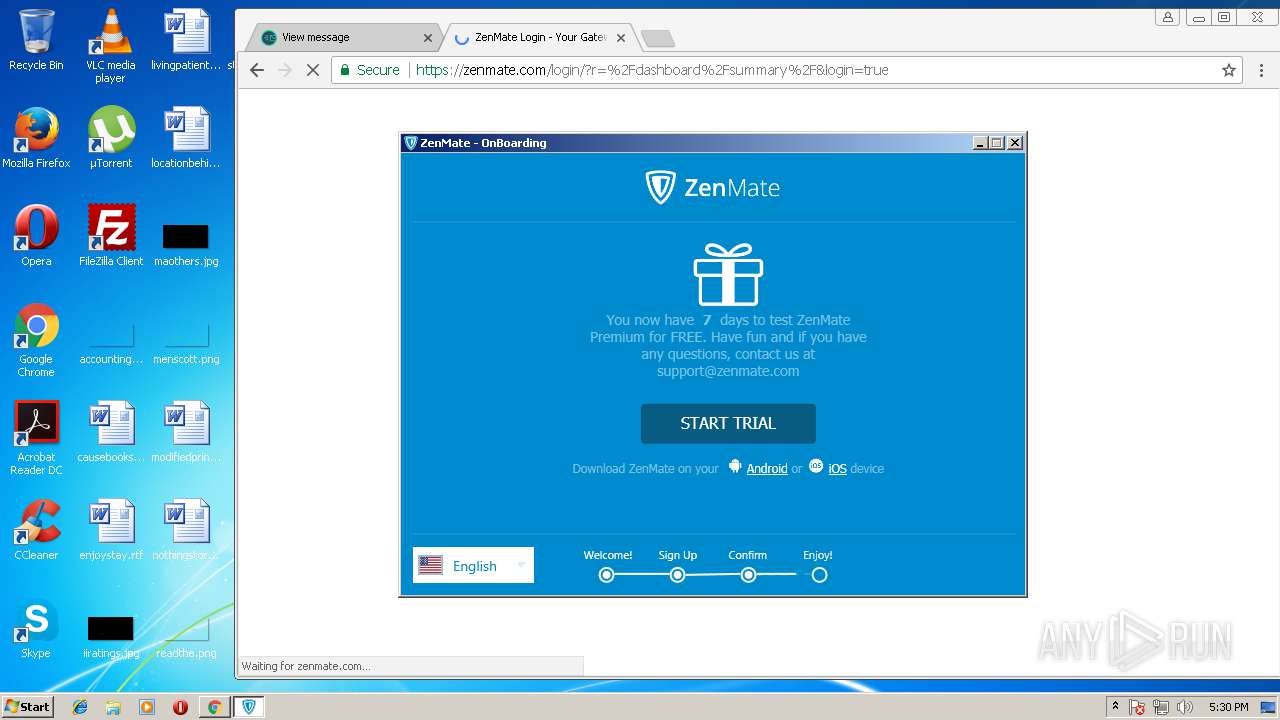The width and height of the screenshot is (1280, 720).
Task: Open media player taskbar icon
Action: click(x=147, y=707)
